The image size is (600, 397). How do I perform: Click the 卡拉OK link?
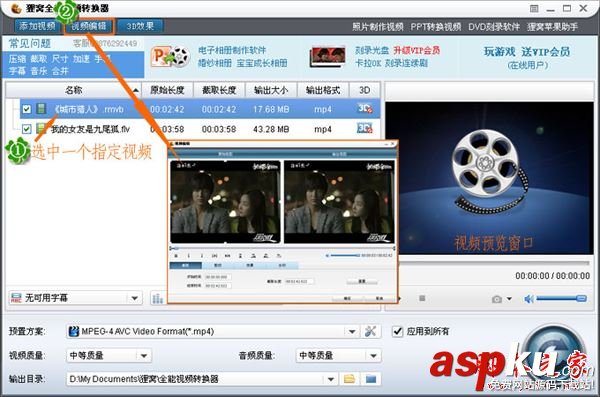coord(368,63)
